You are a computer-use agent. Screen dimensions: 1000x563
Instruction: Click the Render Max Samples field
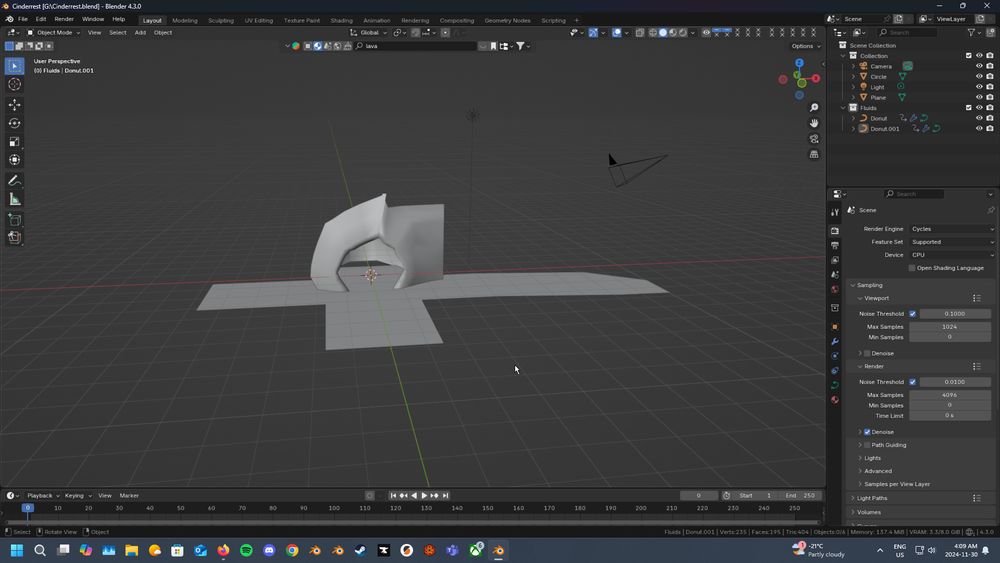[949, 395]
